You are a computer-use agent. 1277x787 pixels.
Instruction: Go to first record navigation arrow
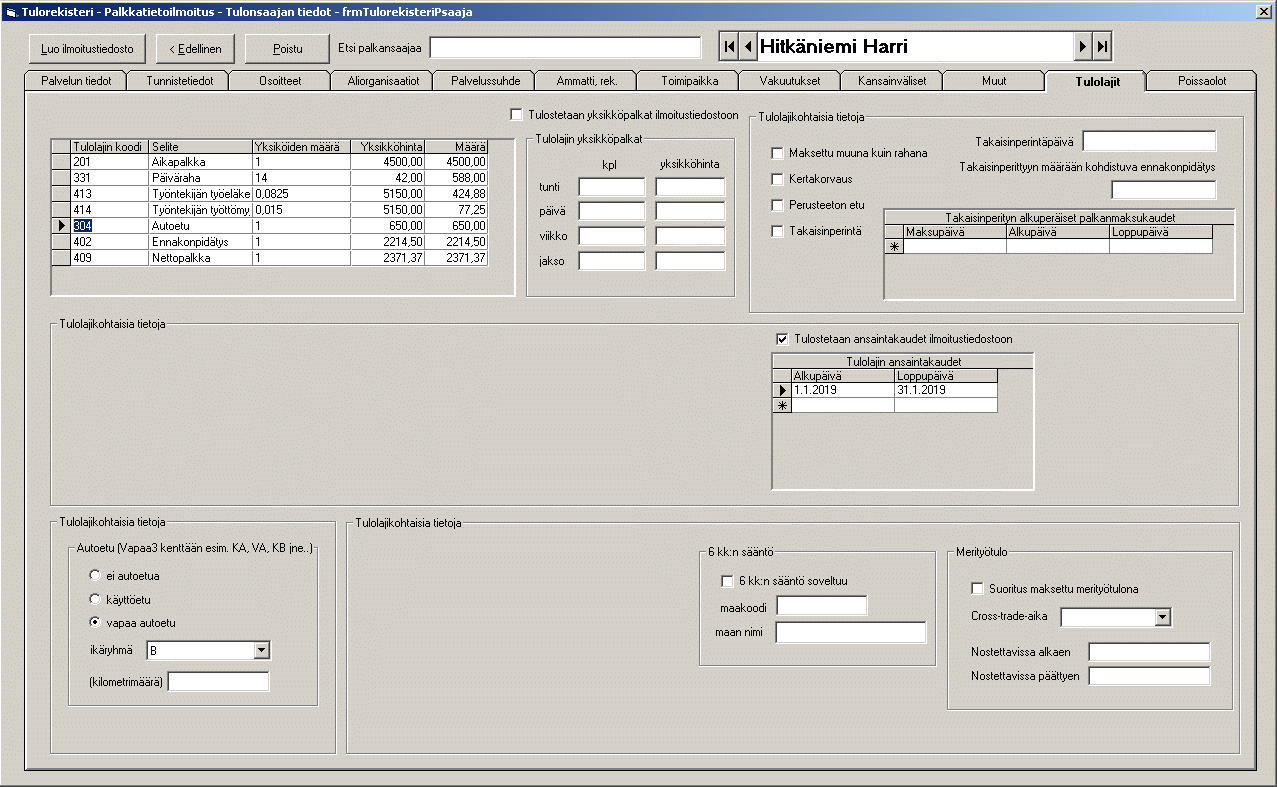[x=729, y=47]
